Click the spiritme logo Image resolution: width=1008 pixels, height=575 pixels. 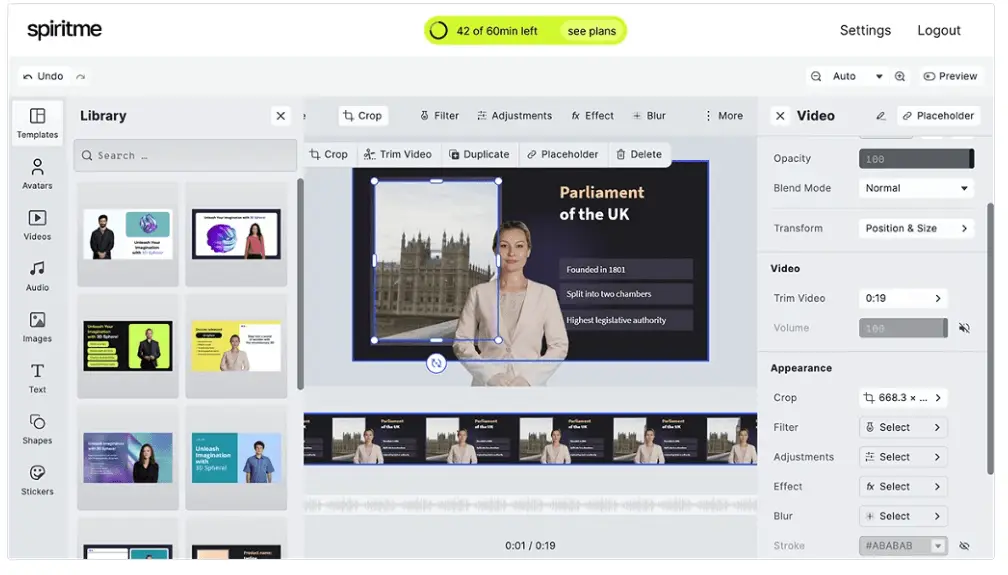64,30
